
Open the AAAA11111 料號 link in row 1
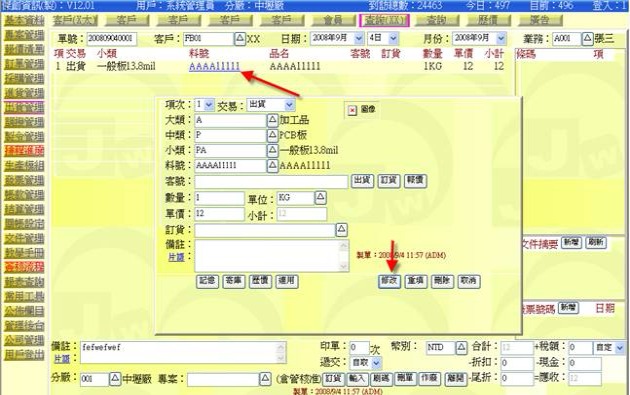coord(215,66)
